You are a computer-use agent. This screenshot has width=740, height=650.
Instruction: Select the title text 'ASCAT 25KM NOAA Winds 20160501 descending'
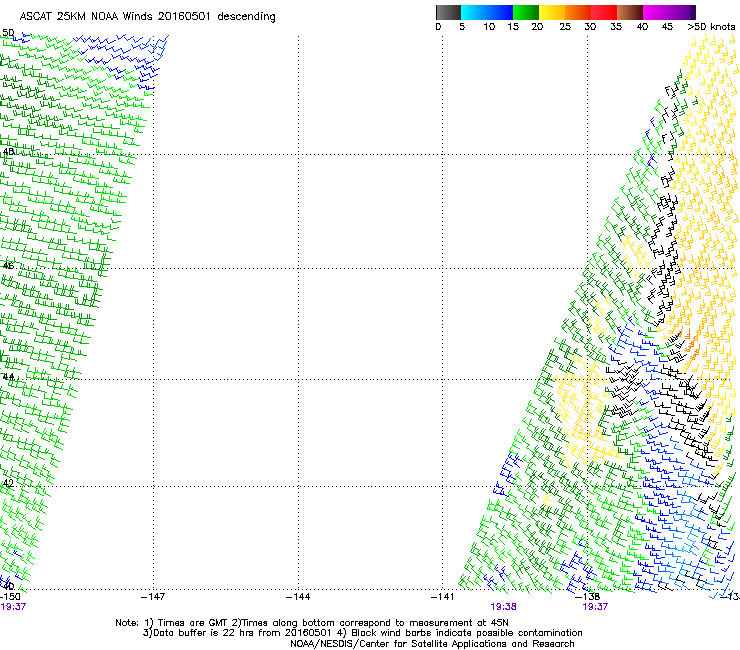click(147, 17)
